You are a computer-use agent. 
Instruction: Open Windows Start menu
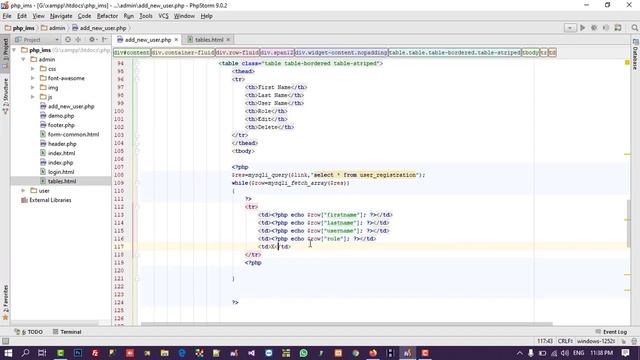(x=8, y=353)
